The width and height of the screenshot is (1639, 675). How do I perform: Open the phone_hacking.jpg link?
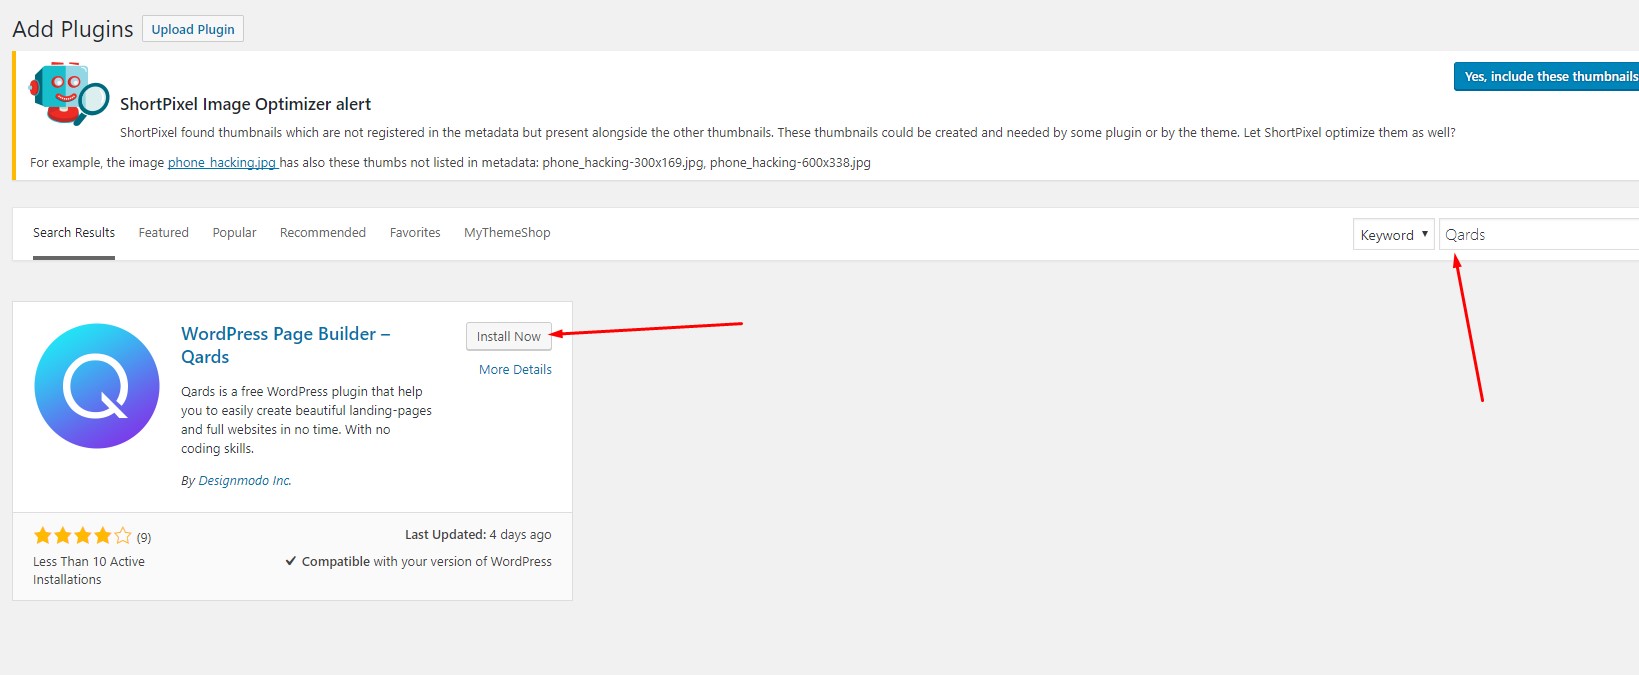pos(222,162)
